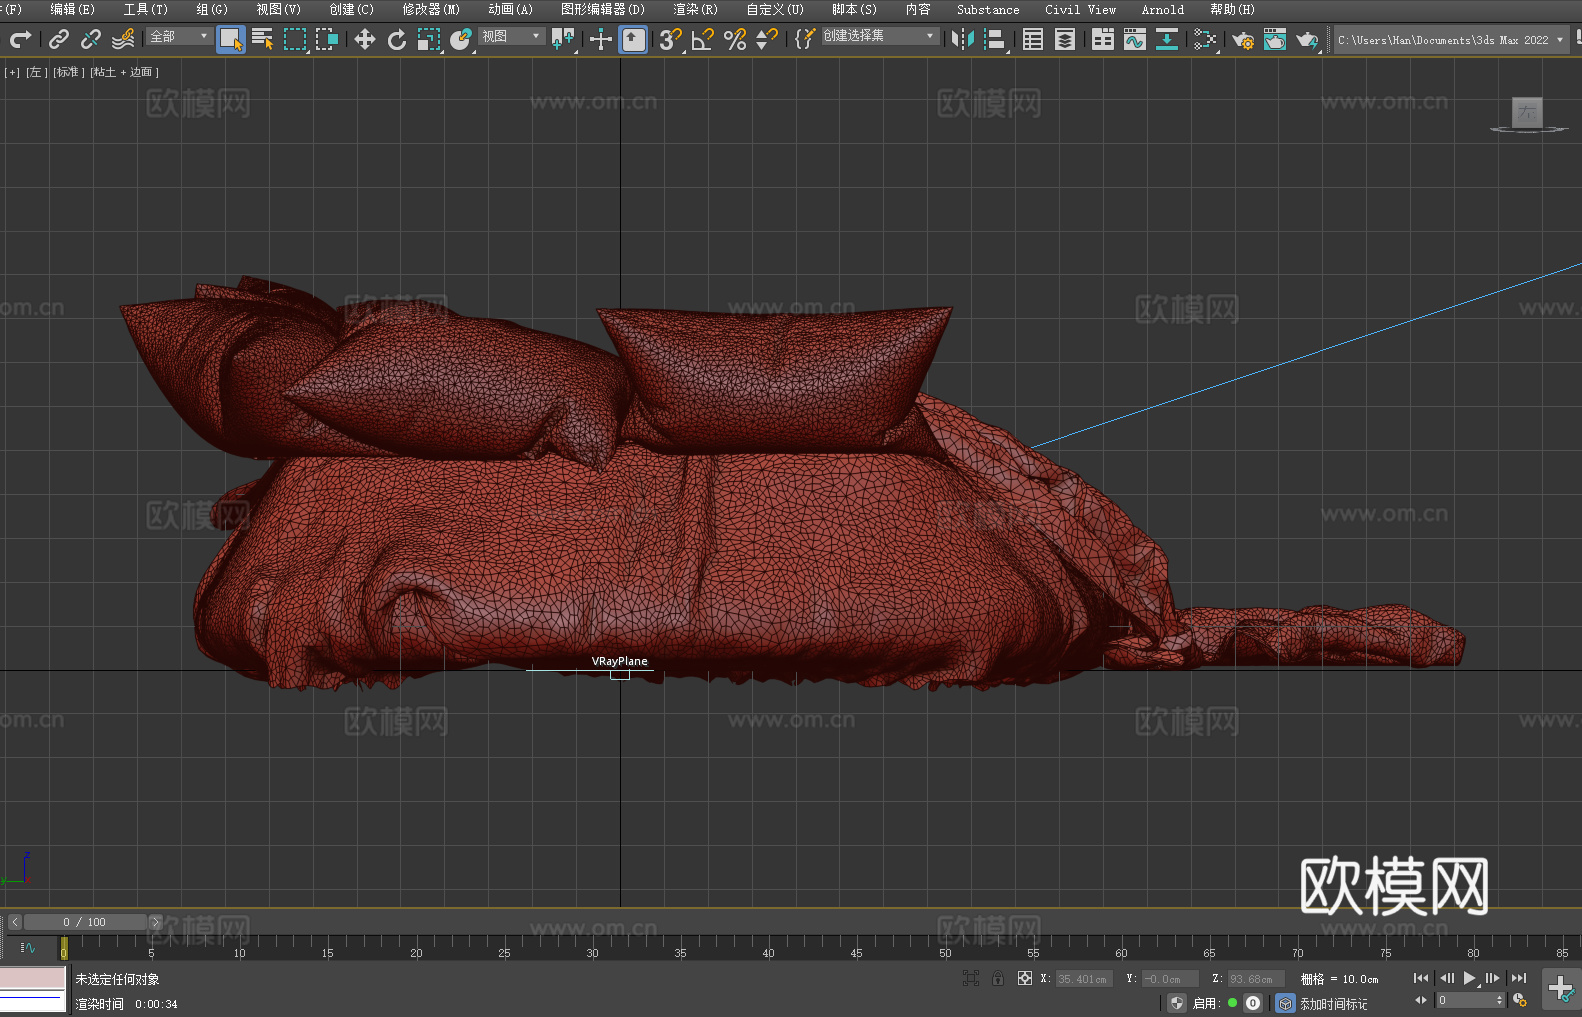Open Select by Name list
The width and height of the screenshot is (1582, 1017).
coord(263,39)
